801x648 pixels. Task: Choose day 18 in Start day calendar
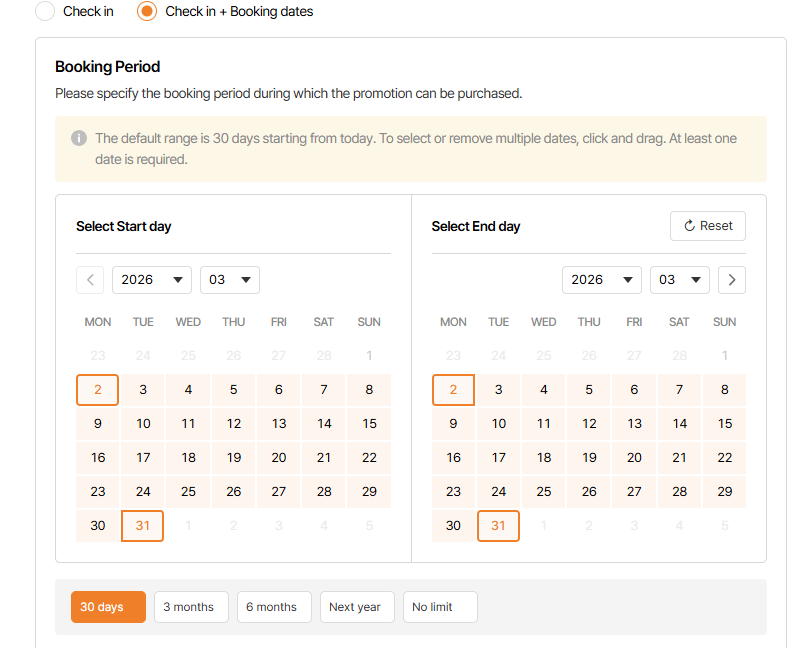pos(188,458)
